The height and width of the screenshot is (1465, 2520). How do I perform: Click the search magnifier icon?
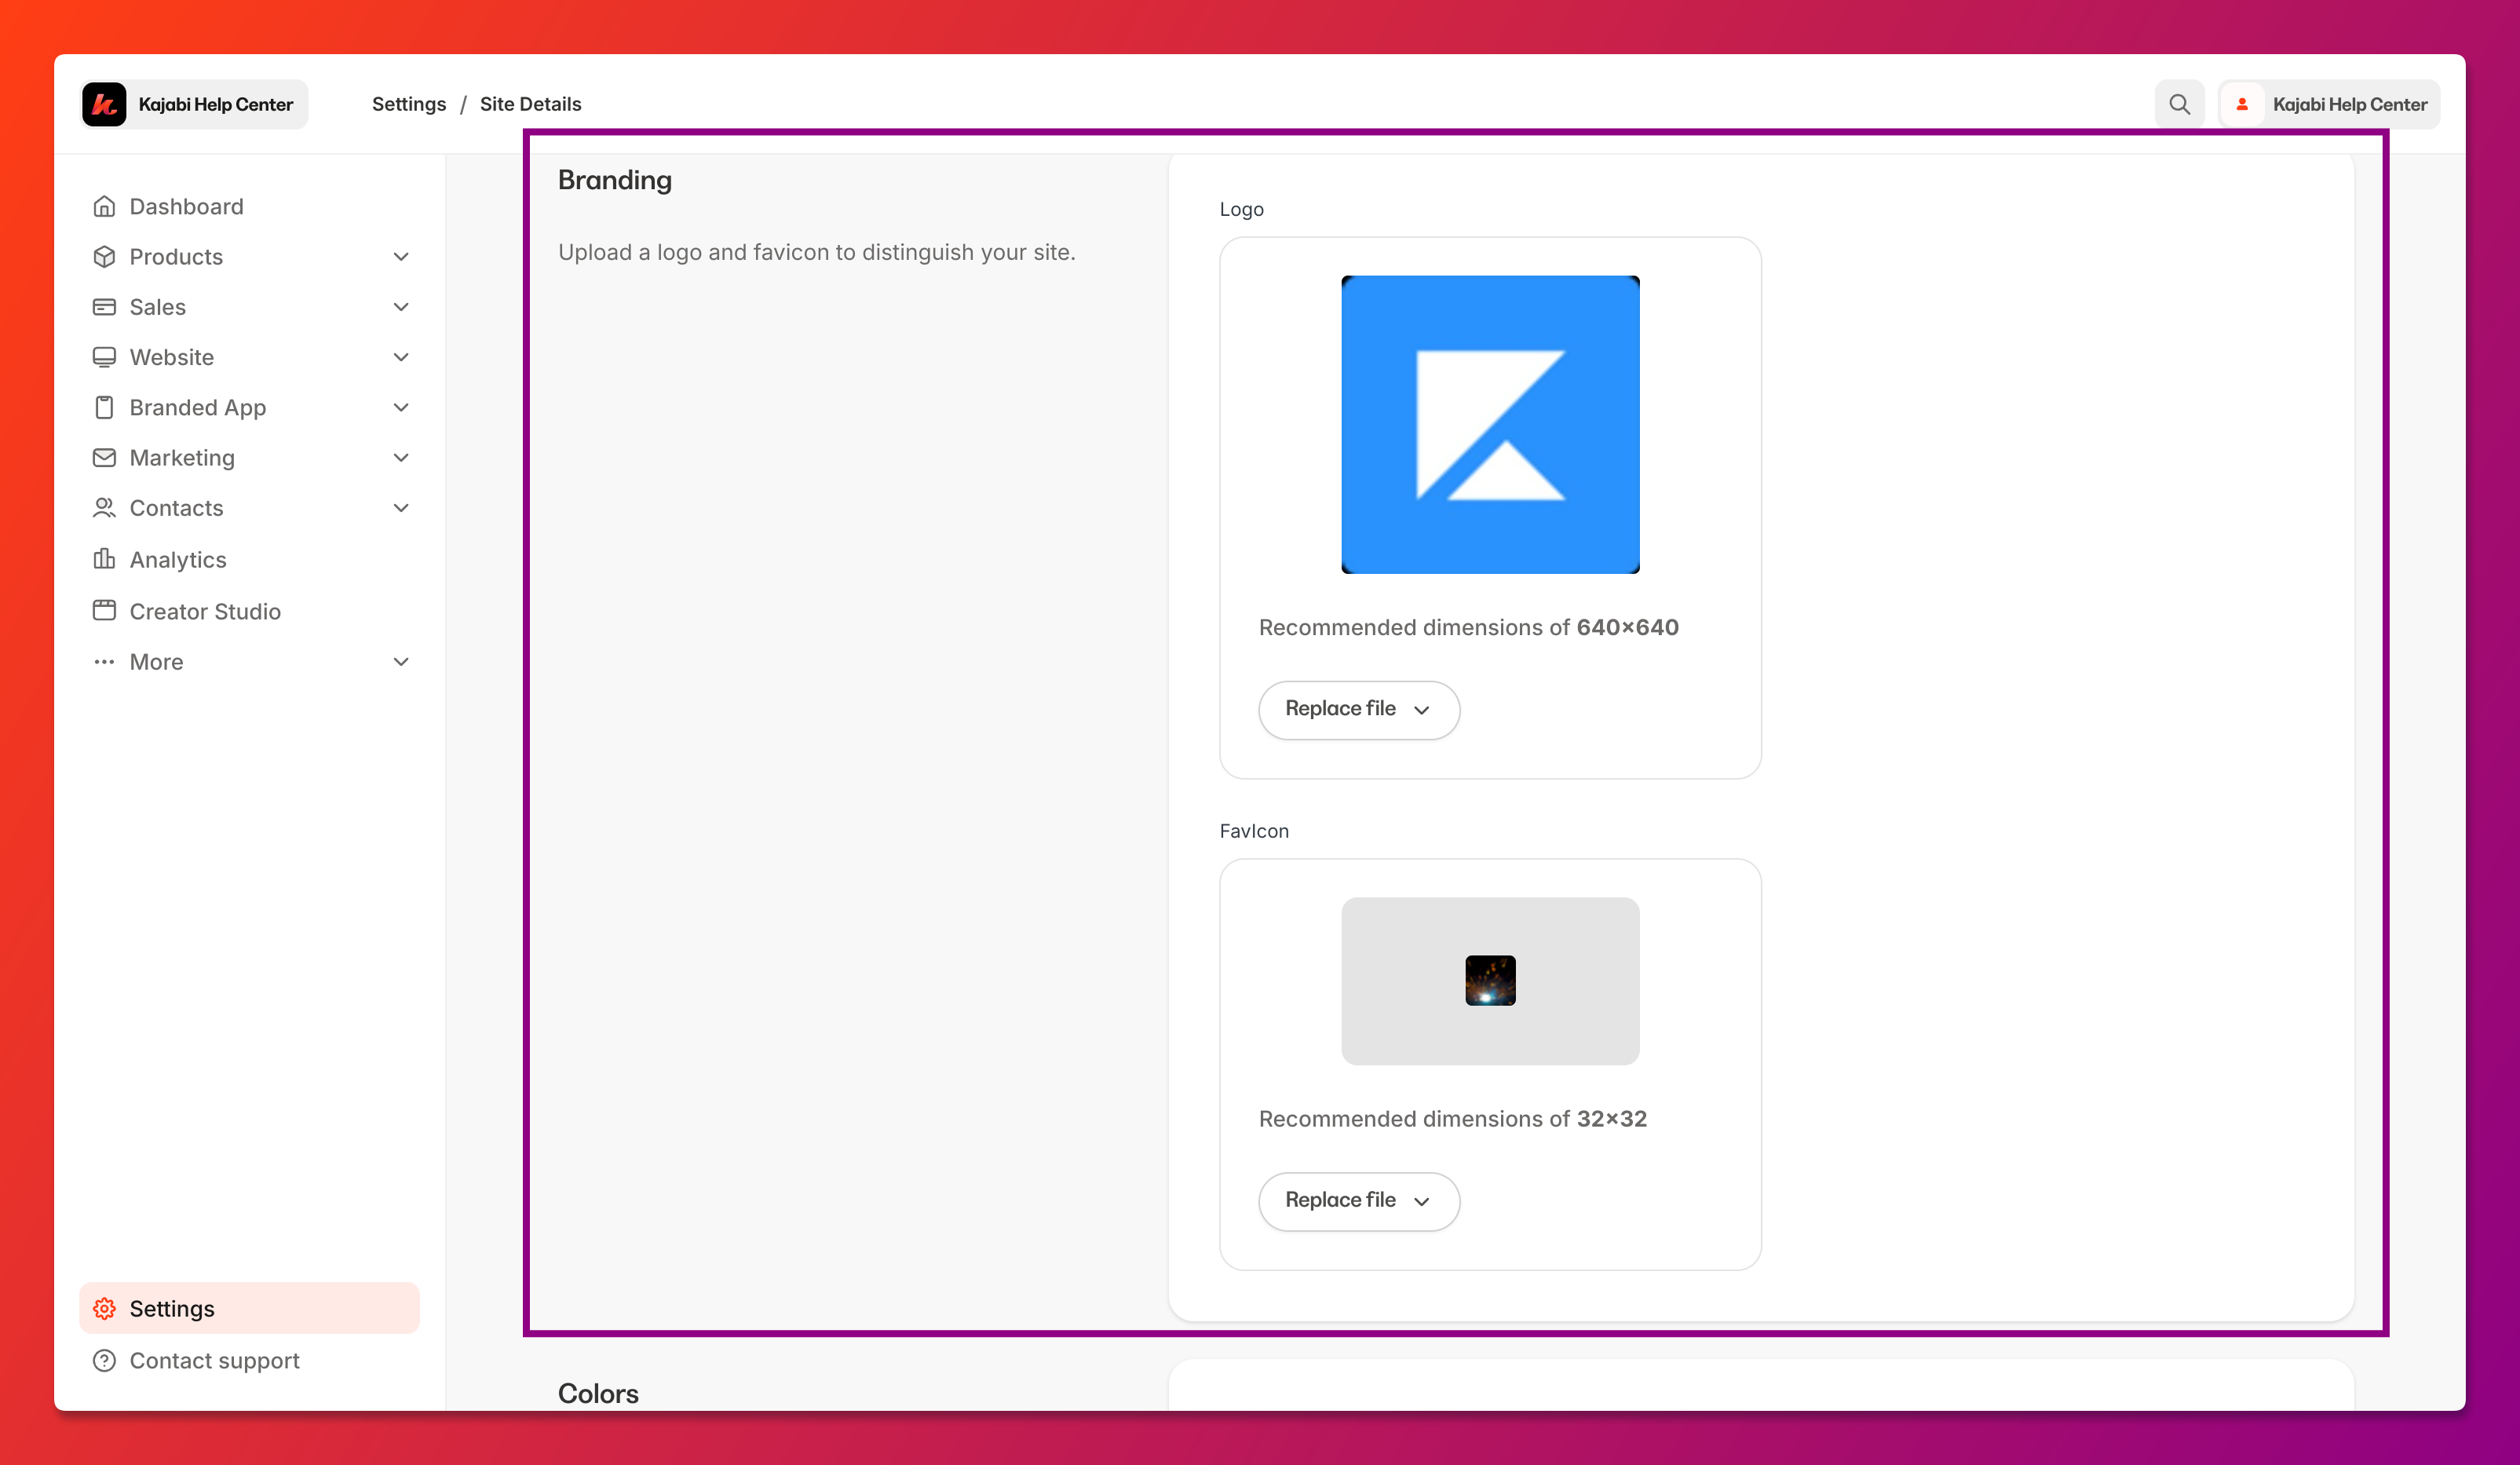[x=2179, y=104]
